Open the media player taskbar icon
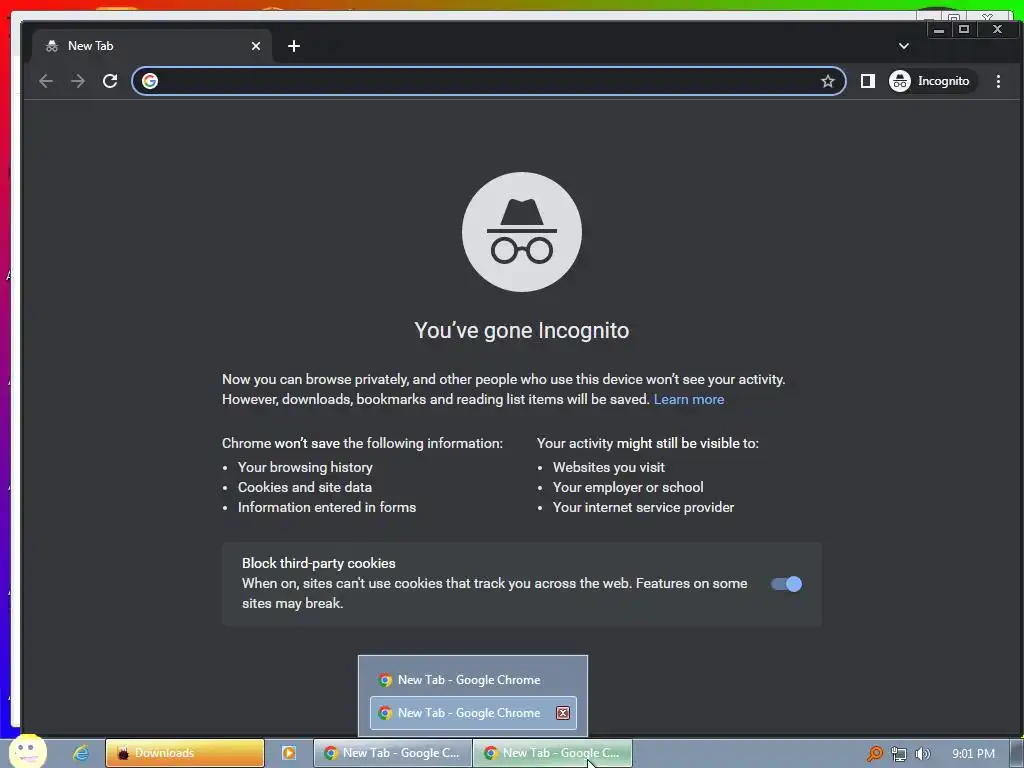Screen dimensions: 1024x768 point(289,753)
